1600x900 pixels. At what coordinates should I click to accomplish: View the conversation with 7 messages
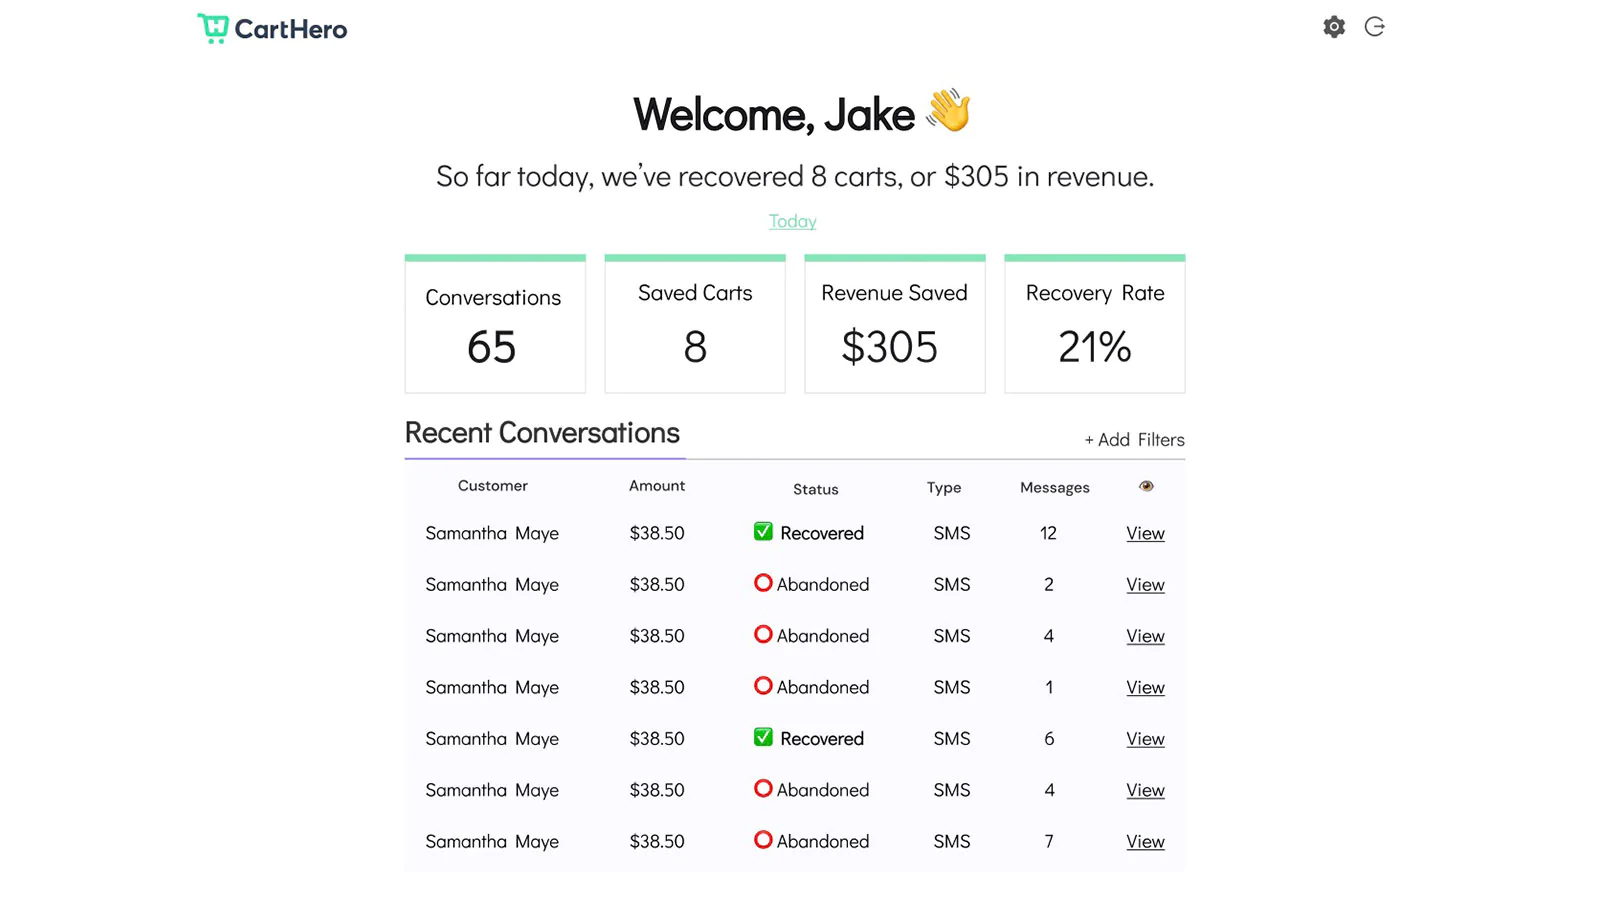(x=1145, y=841)
